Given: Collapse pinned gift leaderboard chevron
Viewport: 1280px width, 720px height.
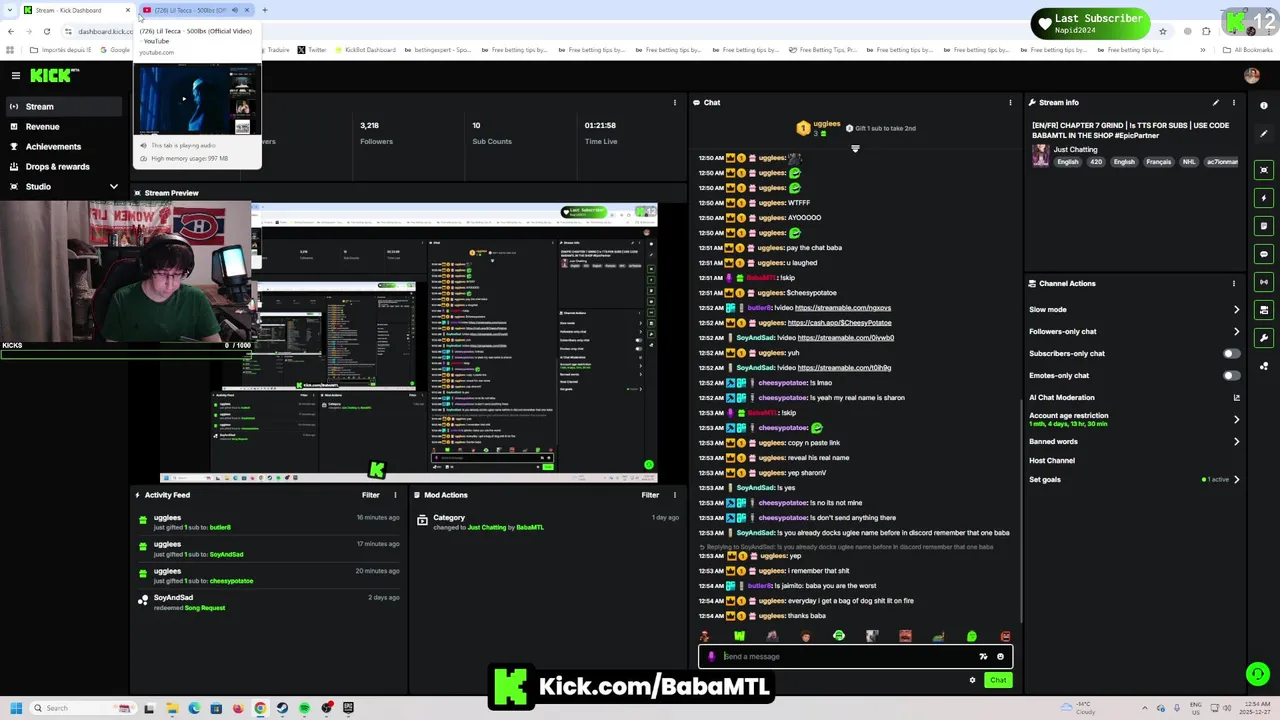Looking at the screenshot, I should (x=855, y=148).
